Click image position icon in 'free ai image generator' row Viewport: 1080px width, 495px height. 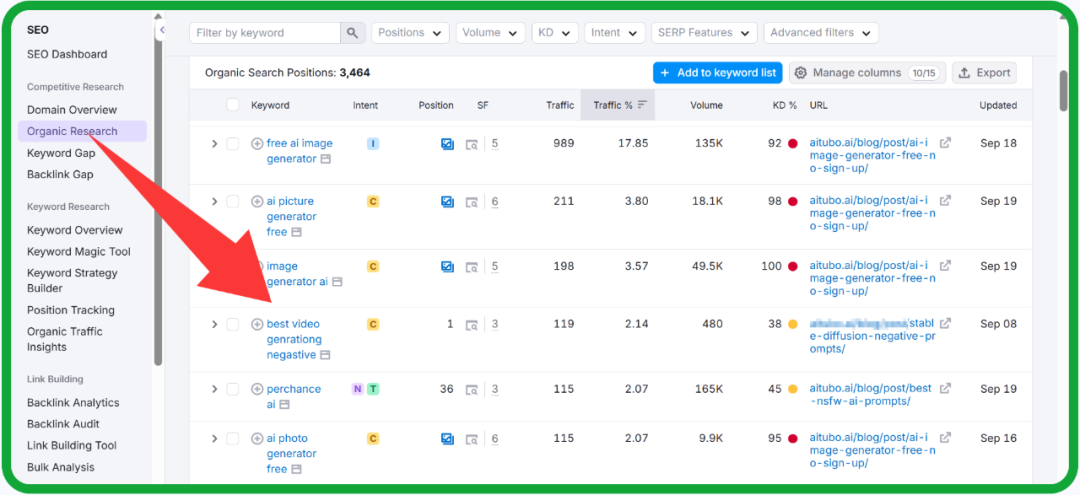(447, 144)
